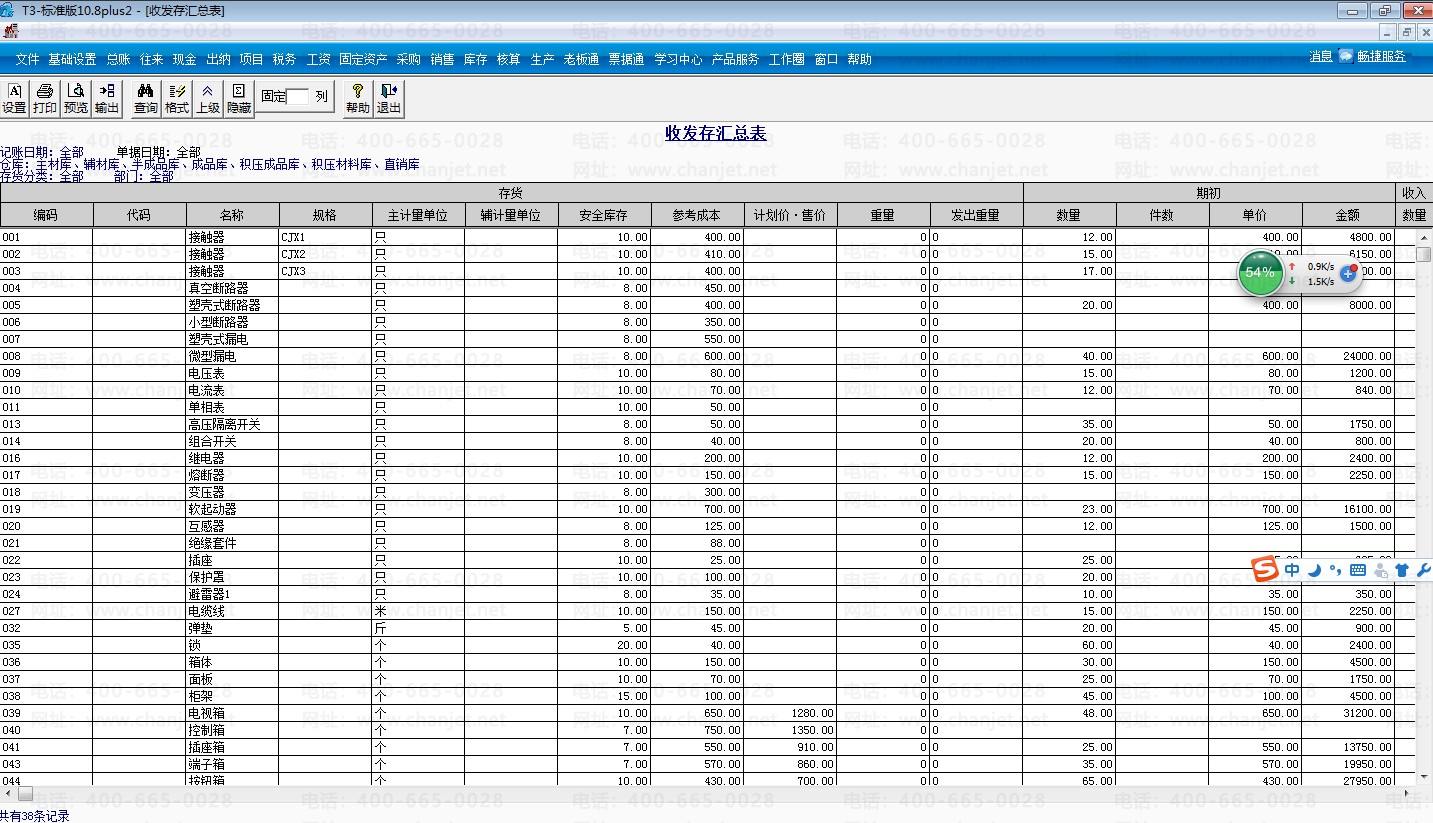Open the 总账 menu
Image resolution: width=1433 pixels, height=823 pixels.
(118, 59)
